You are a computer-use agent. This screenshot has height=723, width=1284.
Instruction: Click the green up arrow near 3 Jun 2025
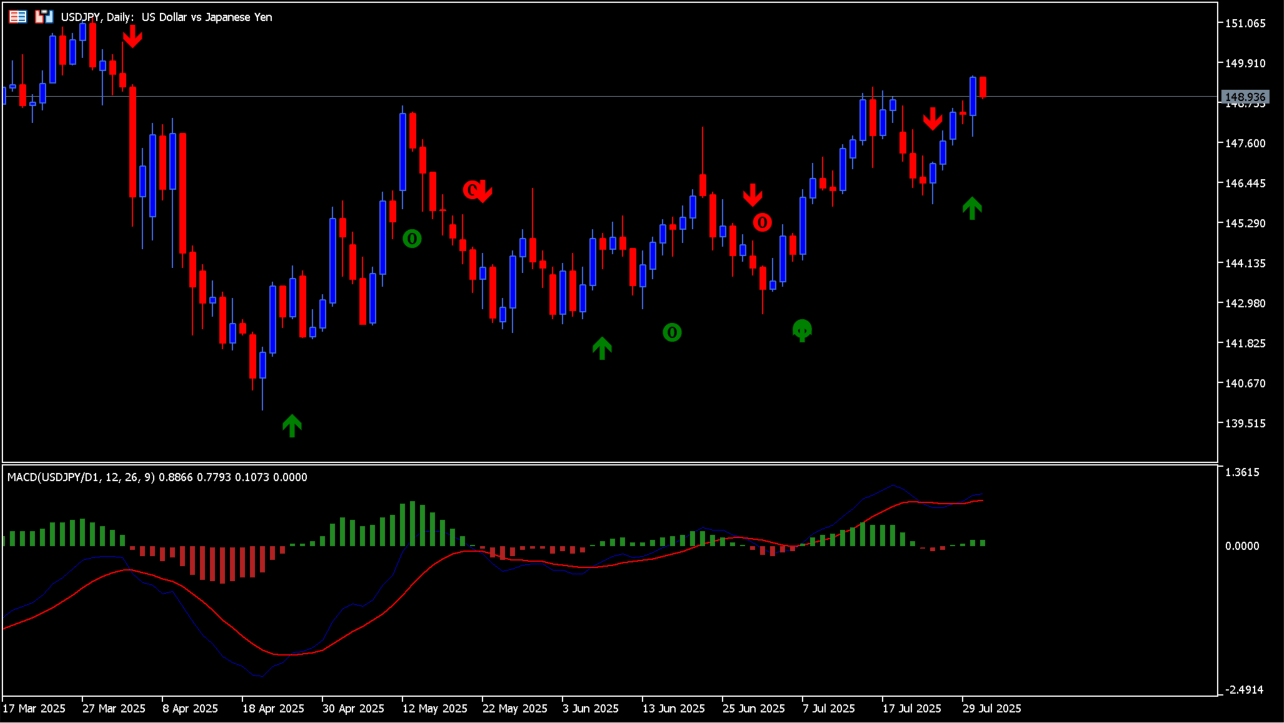tap(601, 348)
